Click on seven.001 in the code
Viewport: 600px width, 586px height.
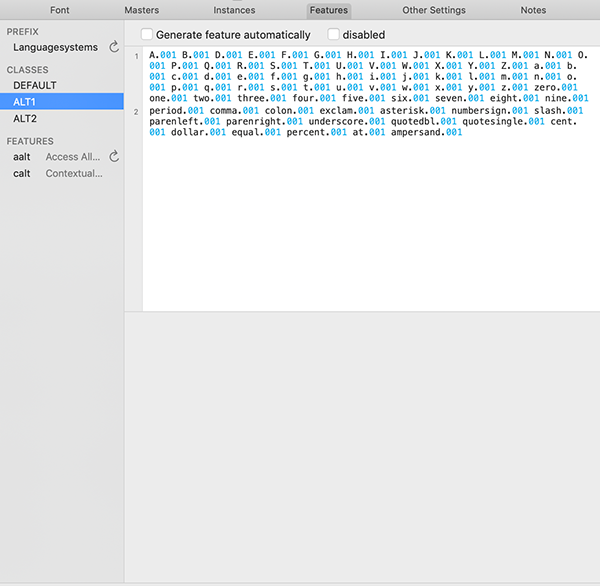point(459,98)
